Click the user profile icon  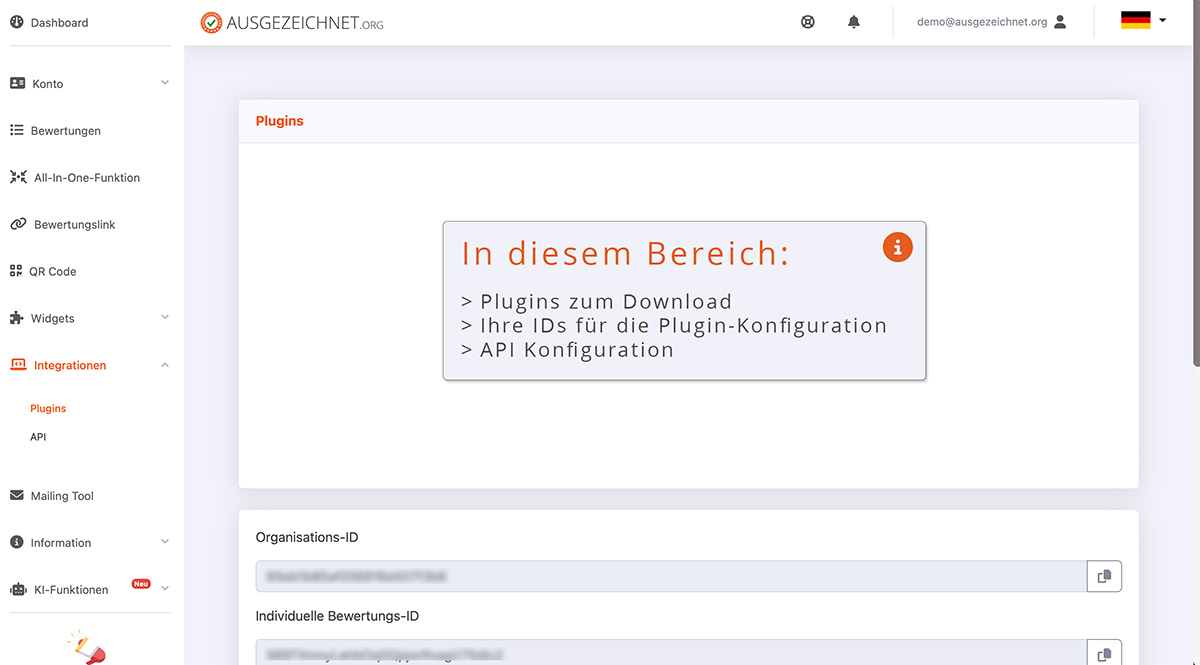tap(1060, 22)
